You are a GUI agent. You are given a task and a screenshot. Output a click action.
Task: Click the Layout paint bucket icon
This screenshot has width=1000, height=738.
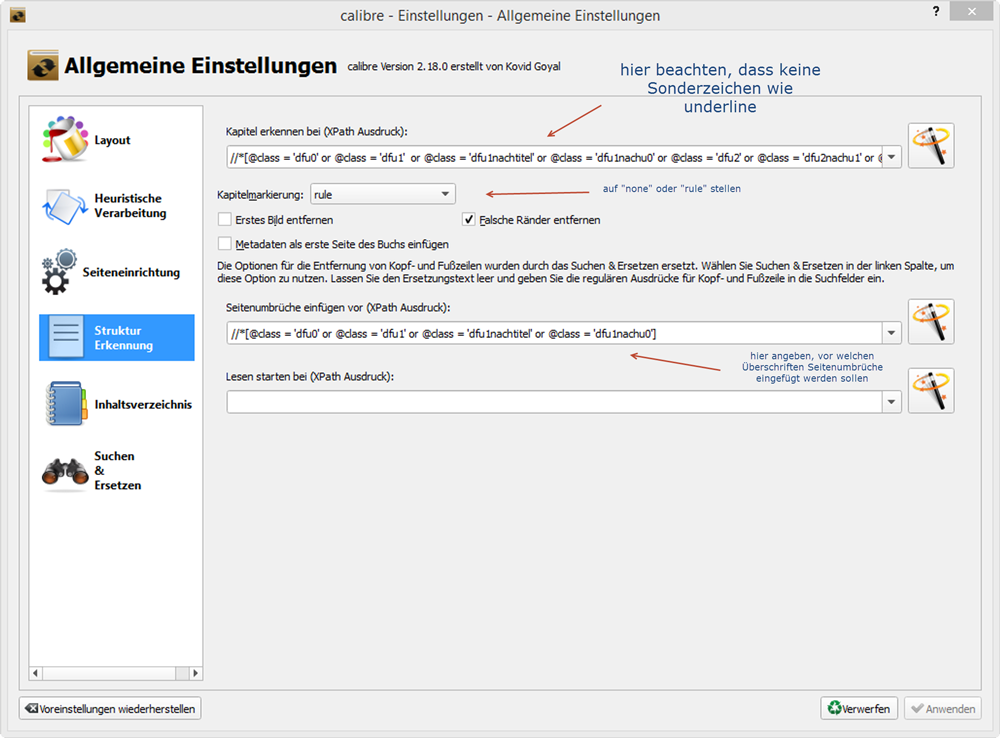pos(65,140)
